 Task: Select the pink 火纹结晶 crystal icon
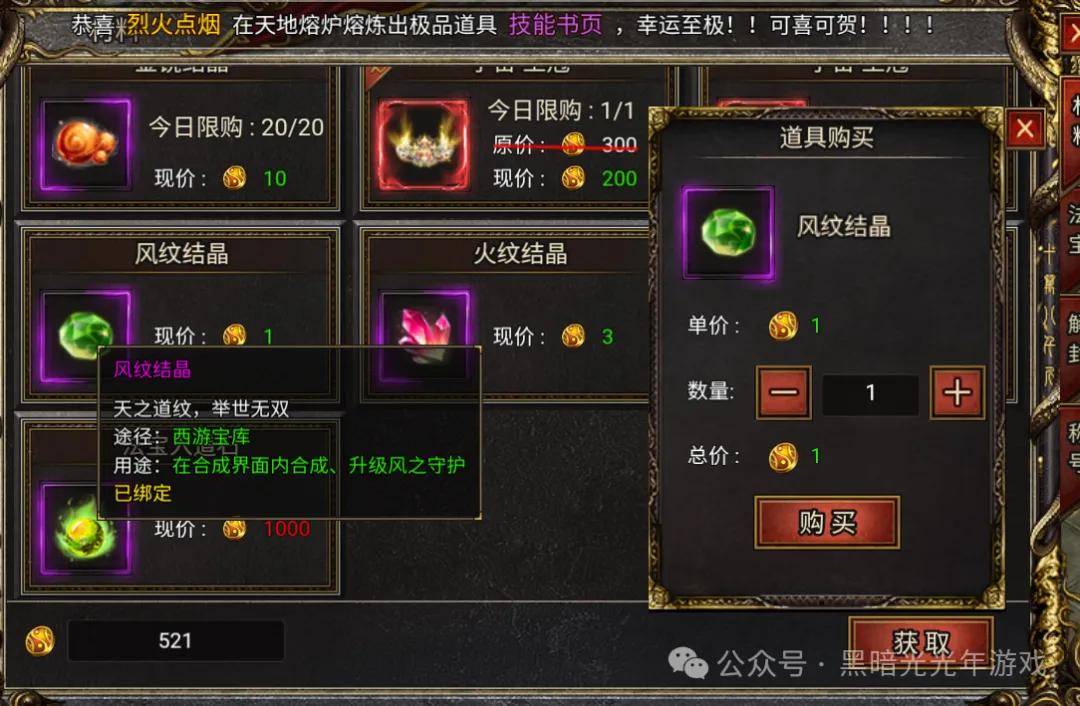[424, 335]
